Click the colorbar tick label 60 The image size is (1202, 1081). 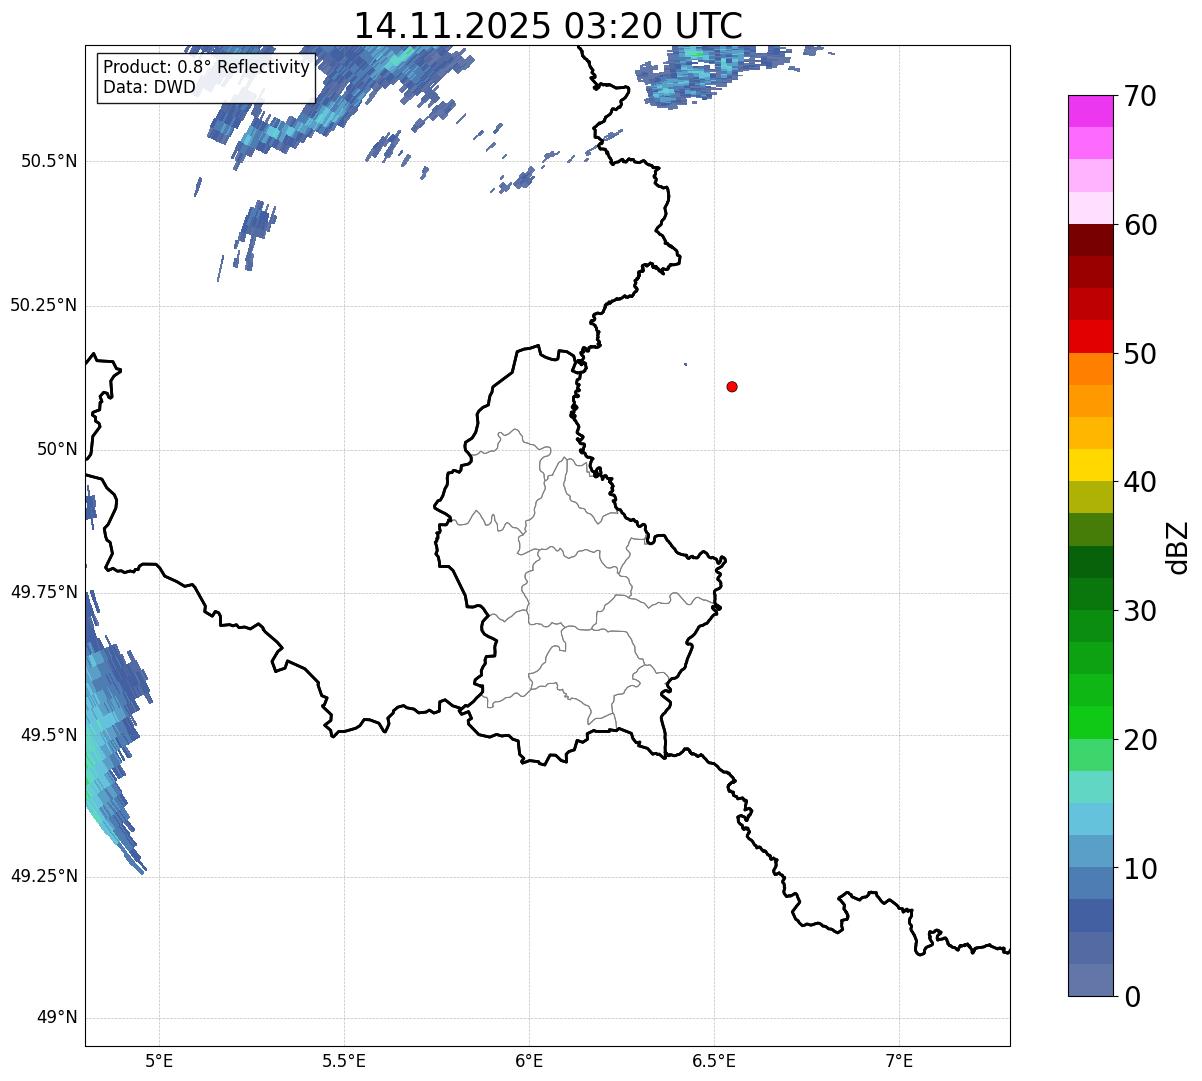tap(1141, 225)
